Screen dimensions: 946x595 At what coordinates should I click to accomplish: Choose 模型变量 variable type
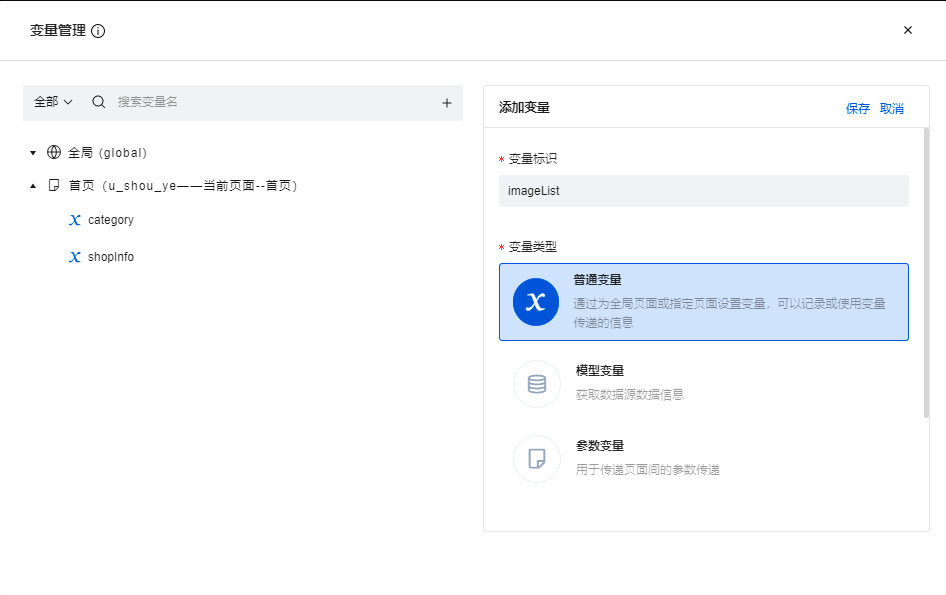(703, 383)
